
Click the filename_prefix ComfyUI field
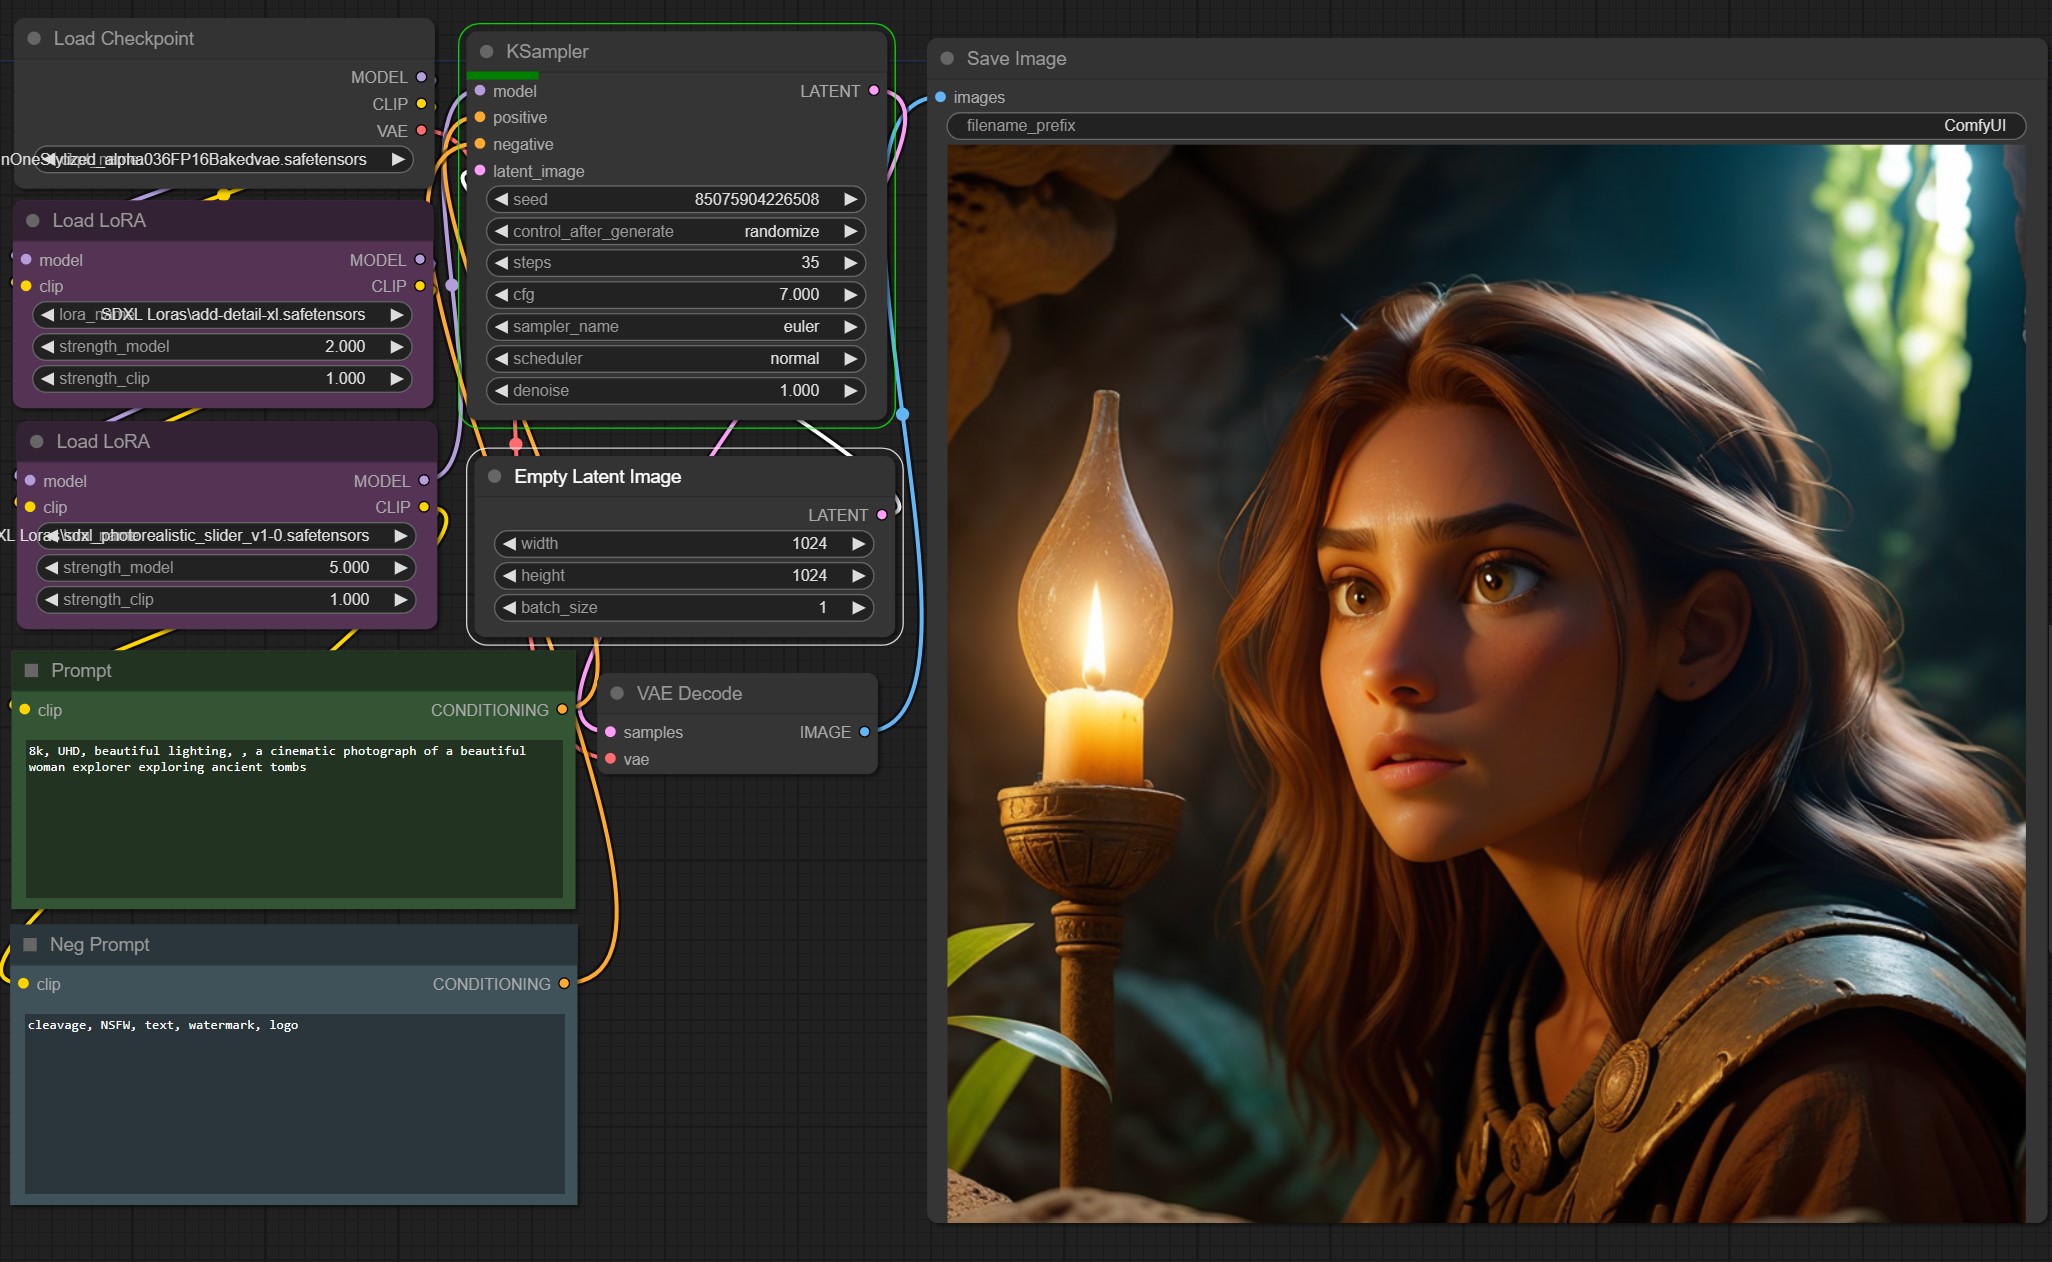1485,126
